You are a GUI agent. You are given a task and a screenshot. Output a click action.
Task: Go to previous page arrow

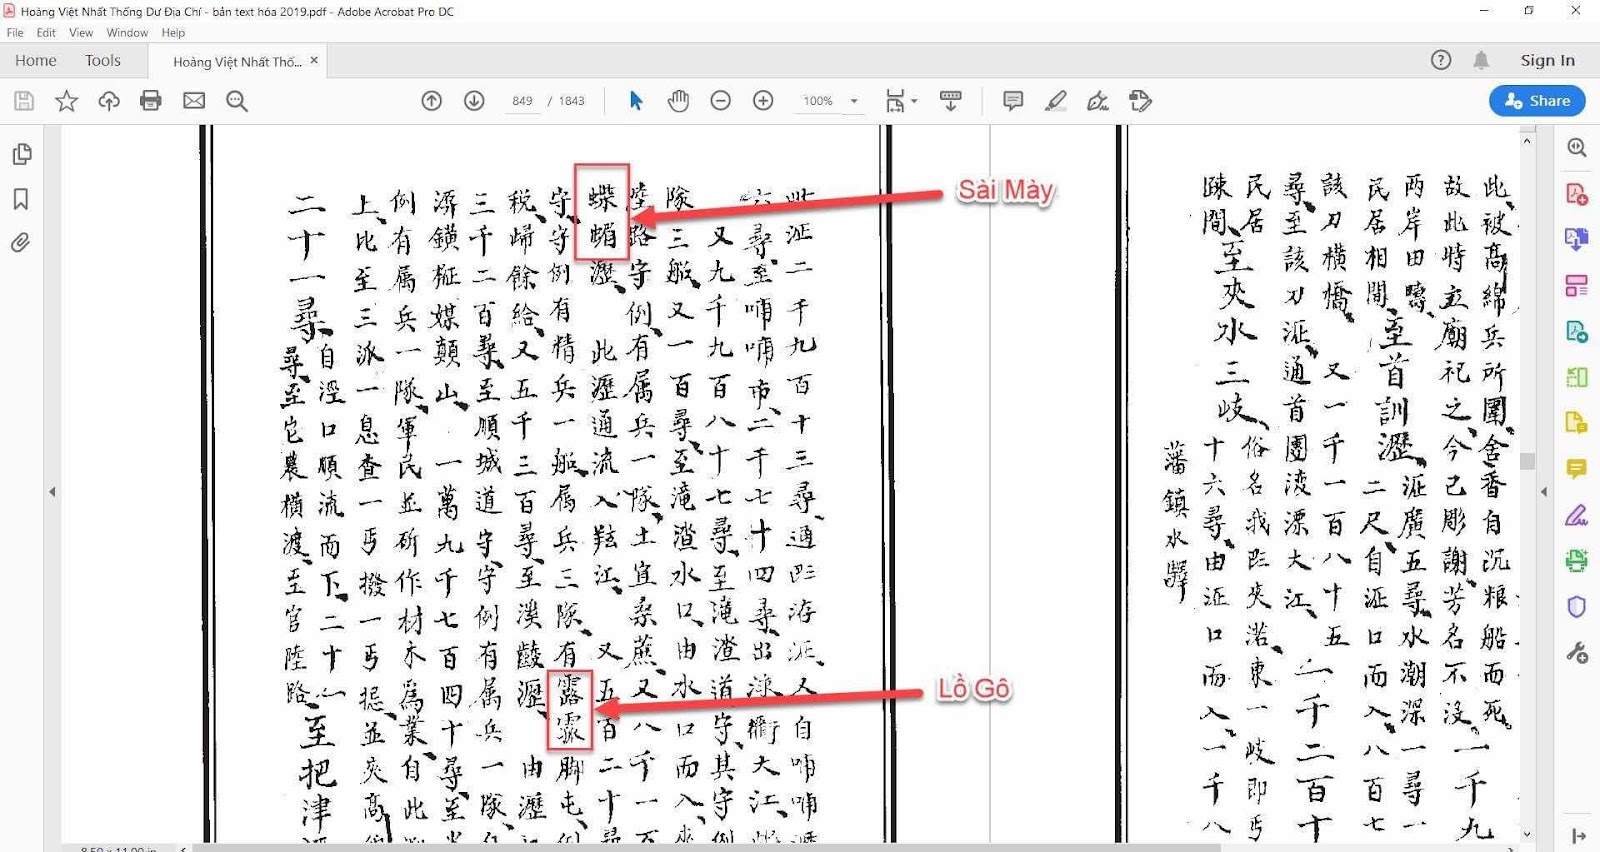pos(431,101)
